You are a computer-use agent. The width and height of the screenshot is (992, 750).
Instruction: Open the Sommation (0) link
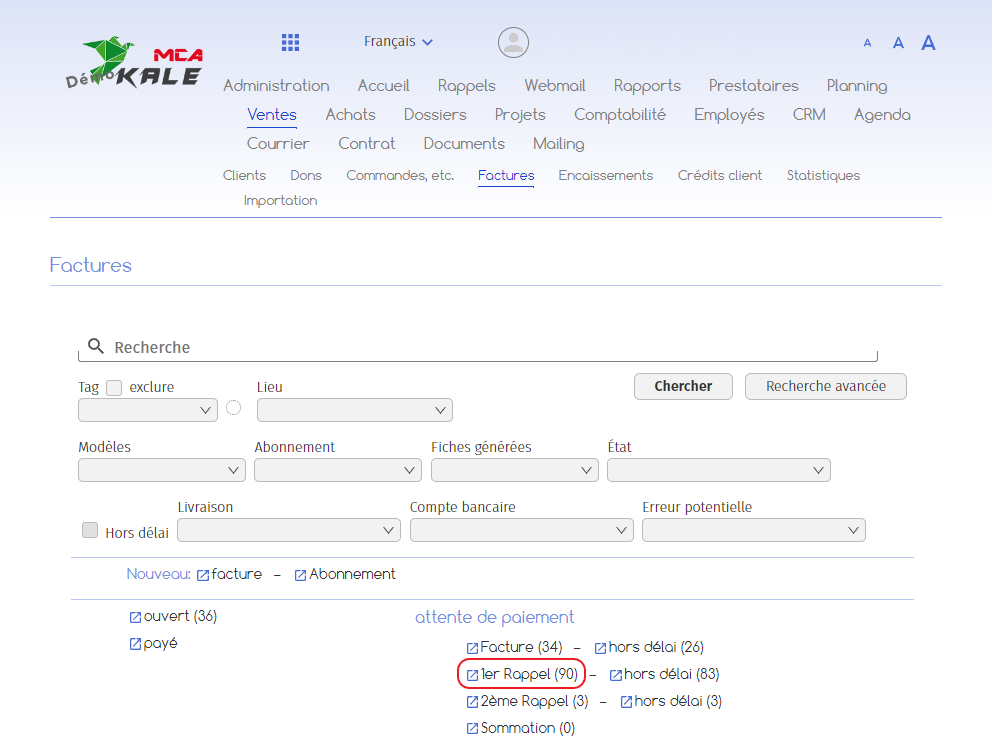point(528,728)
